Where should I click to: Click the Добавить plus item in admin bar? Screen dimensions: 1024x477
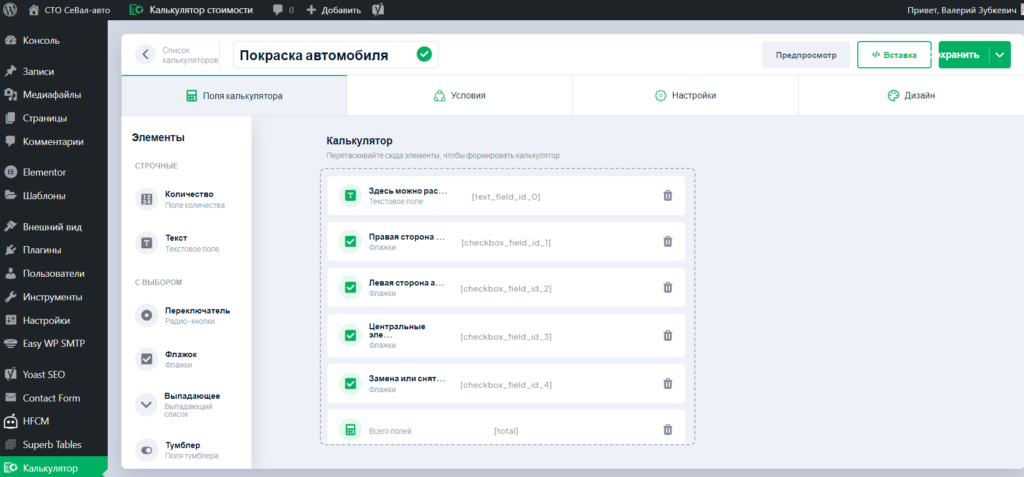[x=333, y=10]
